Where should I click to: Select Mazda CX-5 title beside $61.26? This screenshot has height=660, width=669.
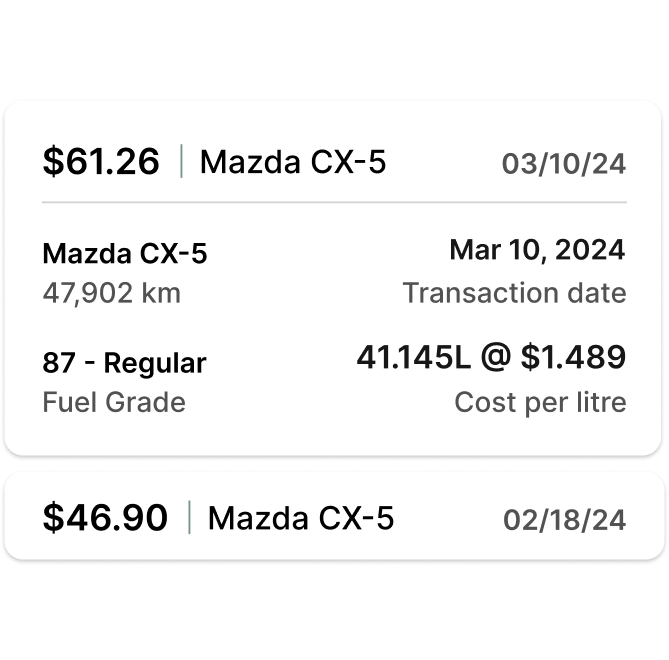coord(293,161)
